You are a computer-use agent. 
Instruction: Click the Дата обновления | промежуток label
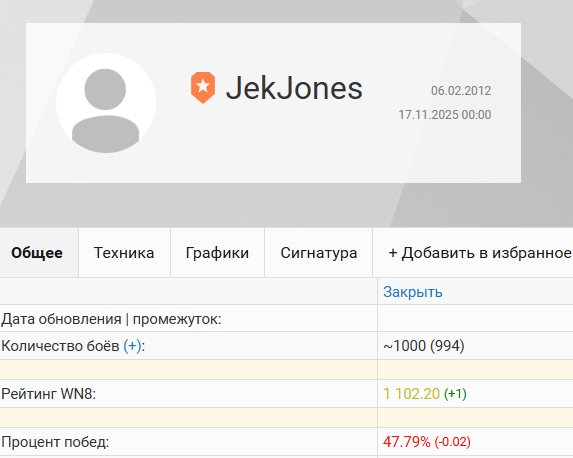tap(111, 319)
